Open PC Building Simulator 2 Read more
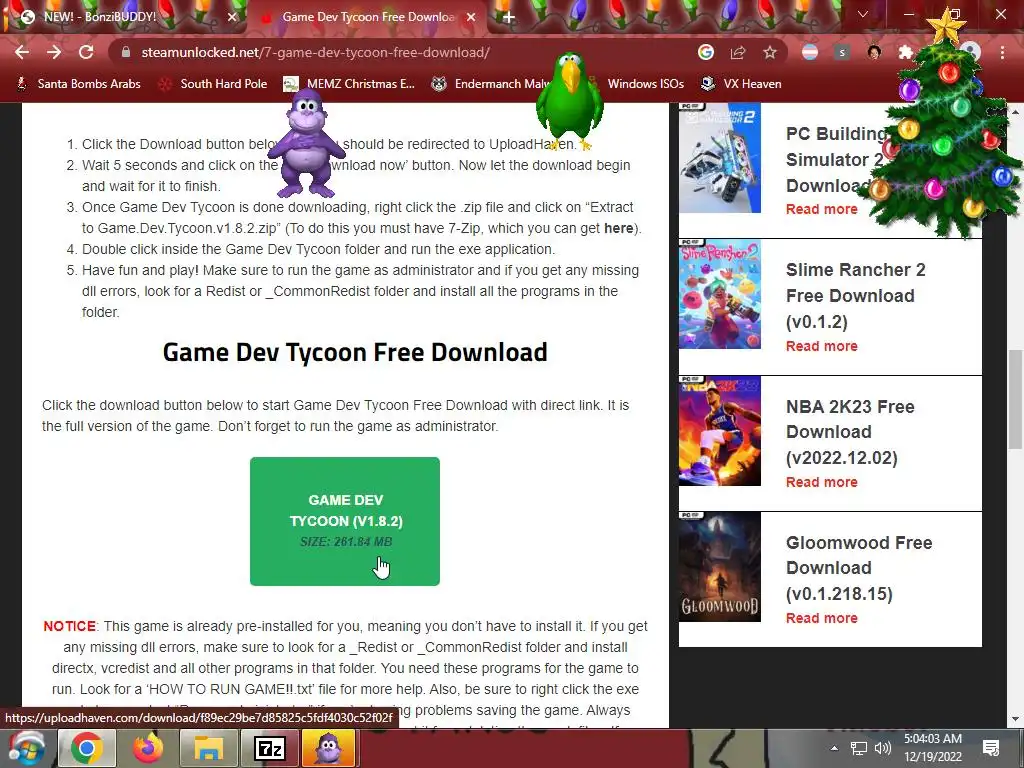 (822, 209)
